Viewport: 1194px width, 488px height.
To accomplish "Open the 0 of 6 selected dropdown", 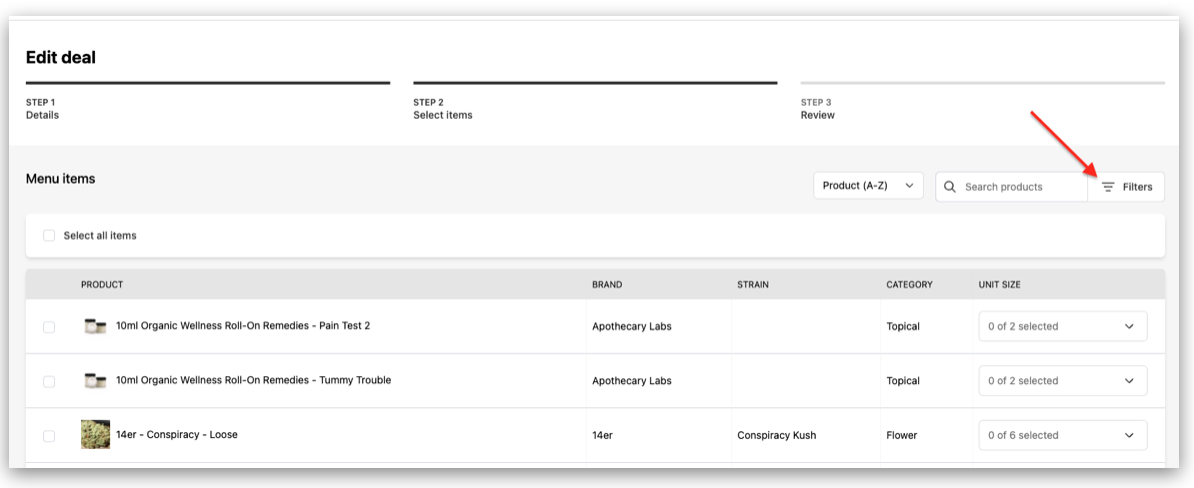I will coord(1062,435).
